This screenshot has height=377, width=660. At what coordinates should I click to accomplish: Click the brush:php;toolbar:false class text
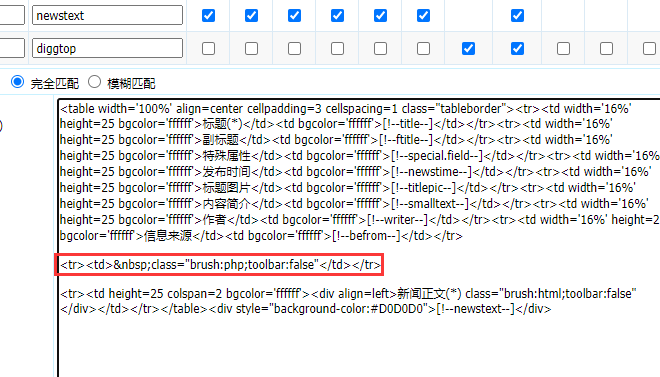pos(252,265)
